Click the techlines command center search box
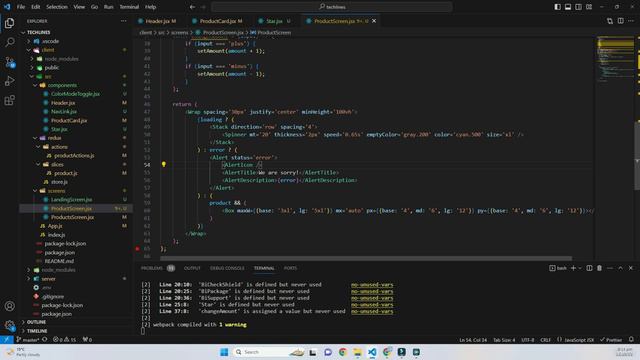The image size is (640, 360). pyautogui.click(x=332, y=7)
